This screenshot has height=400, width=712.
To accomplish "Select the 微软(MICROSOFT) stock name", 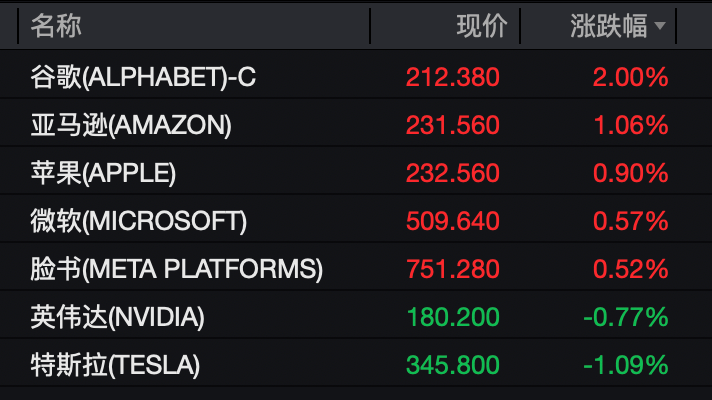I will (x=138, y=221).
